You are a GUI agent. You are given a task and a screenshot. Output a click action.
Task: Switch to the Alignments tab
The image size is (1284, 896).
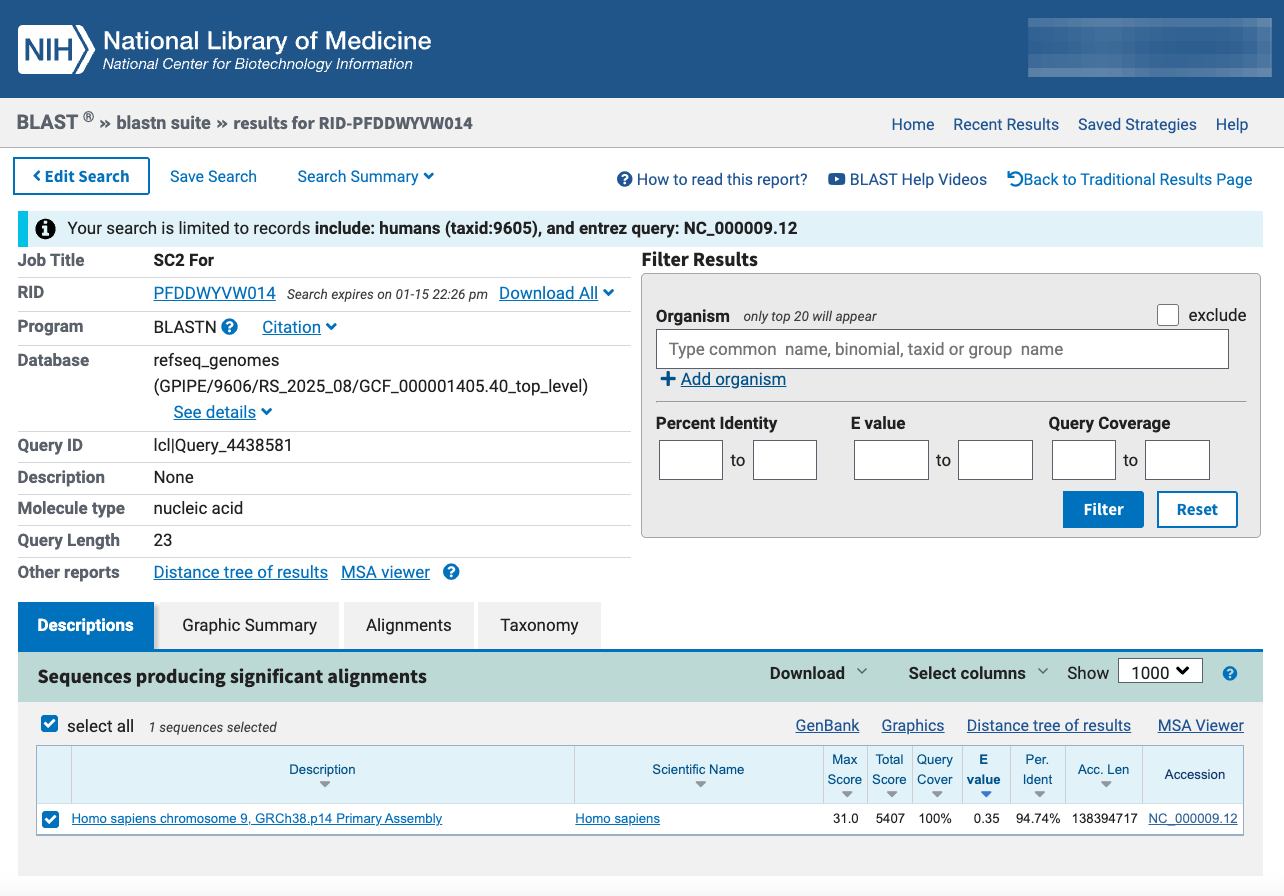point(408,625)
